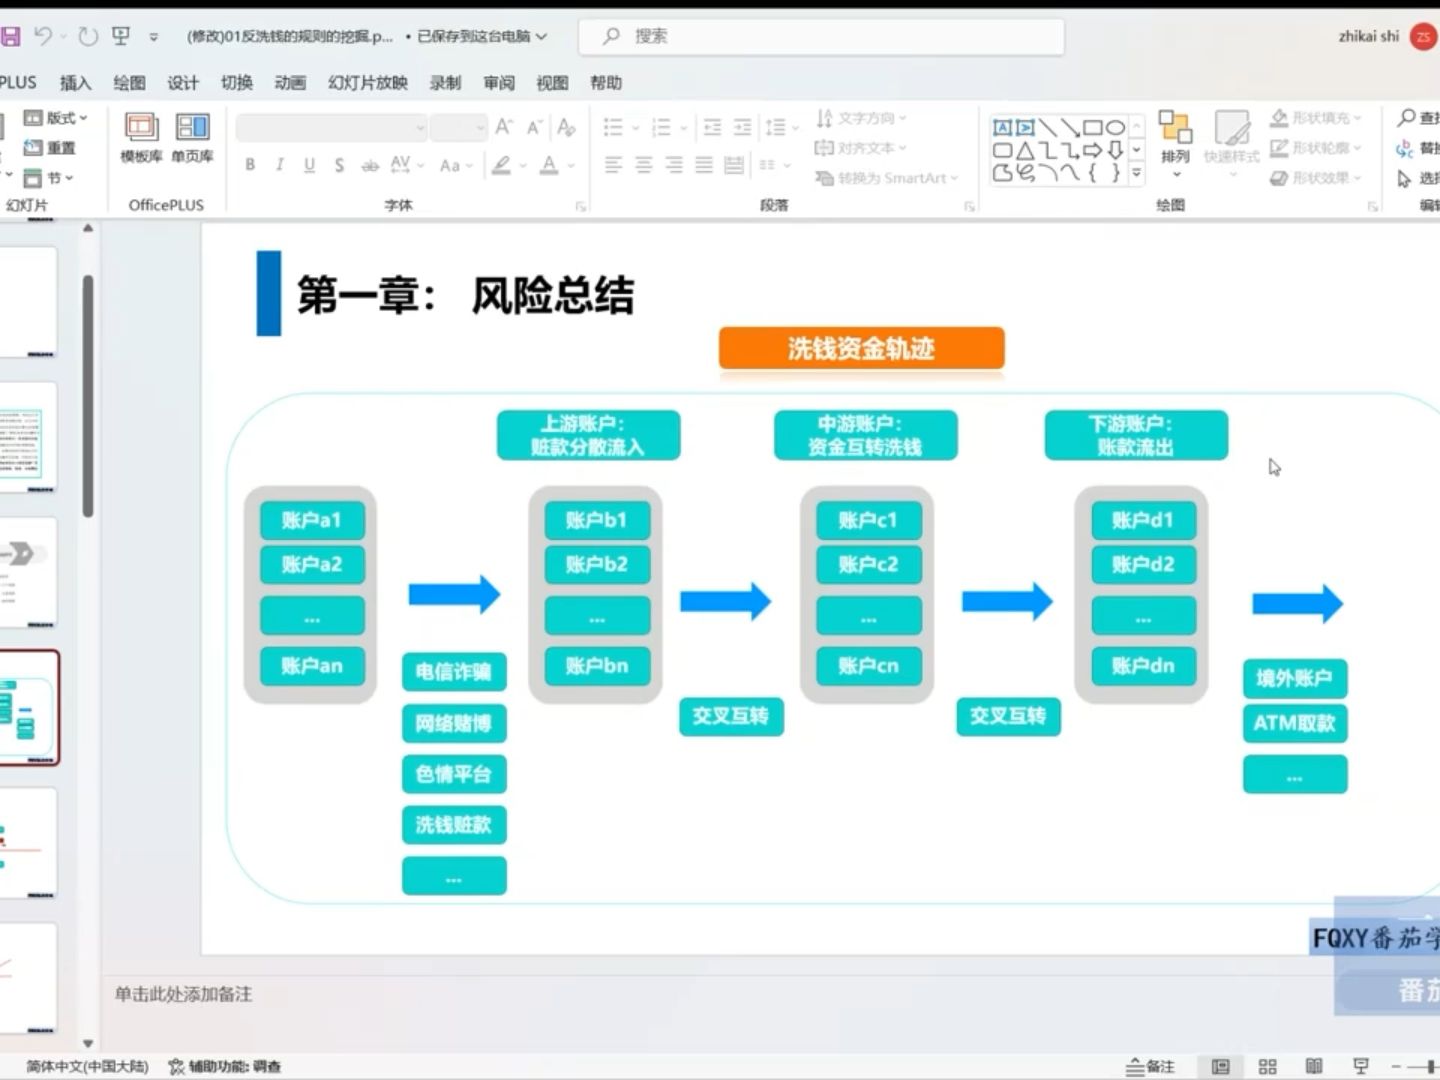1440x1080 pixels.
Task: Open the 节 section menu
Action: coord(48,178)
